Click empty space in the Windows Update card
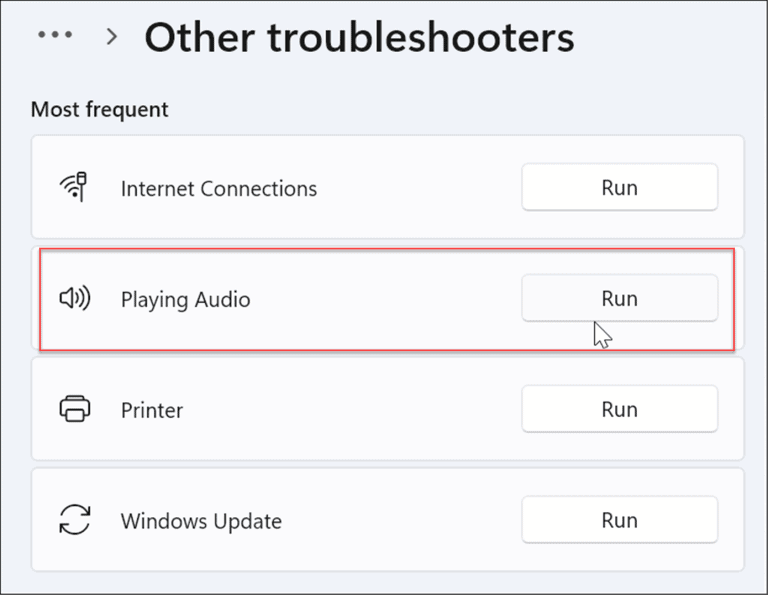The image size is (768, 595). tap(402, 520)
